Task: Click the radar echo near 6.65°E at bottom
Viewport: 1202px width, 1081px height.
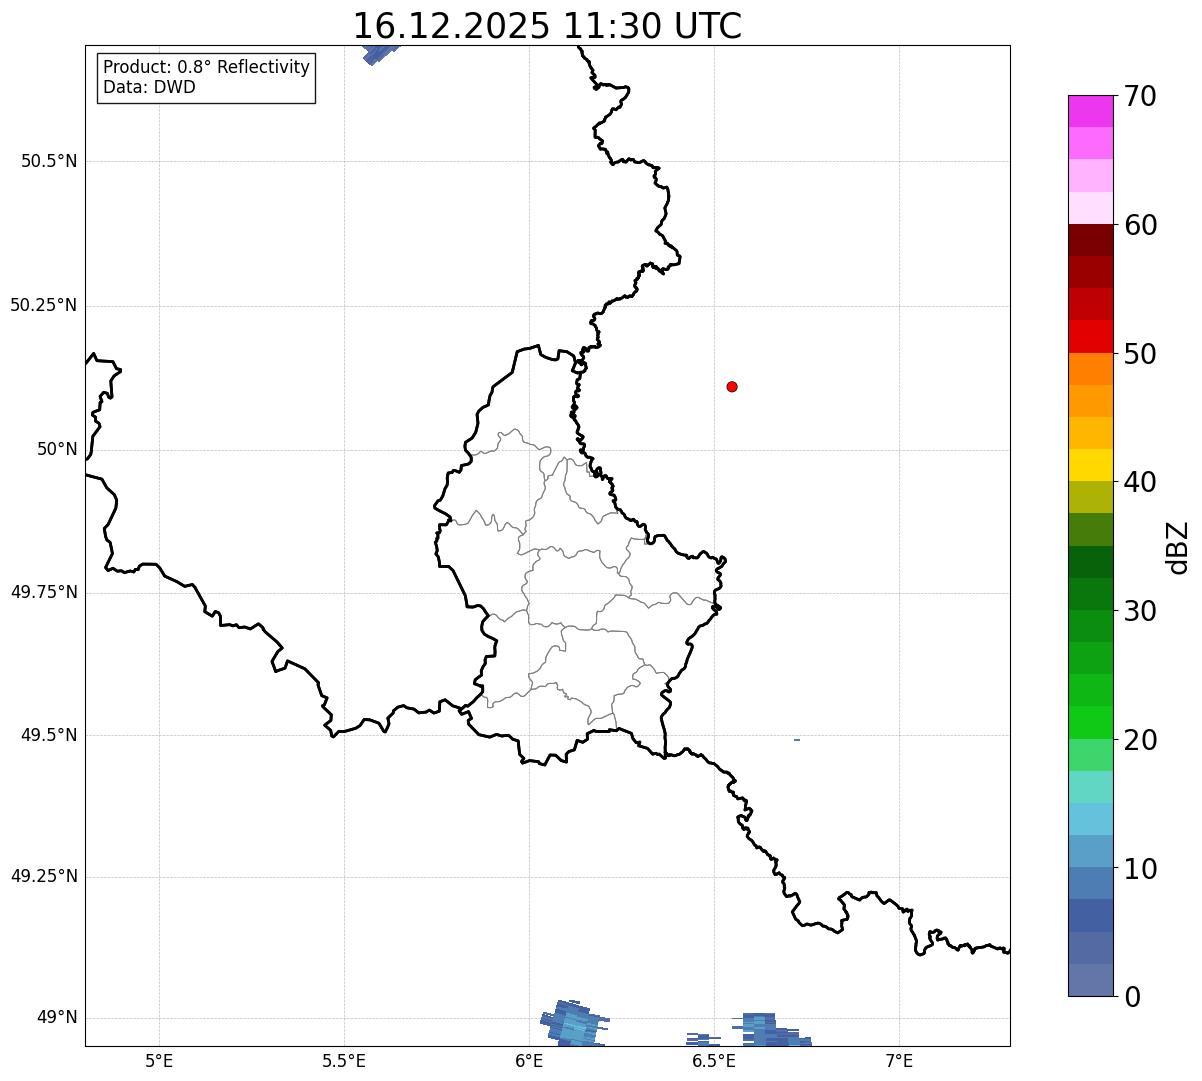Action: tap(770, 1030)
